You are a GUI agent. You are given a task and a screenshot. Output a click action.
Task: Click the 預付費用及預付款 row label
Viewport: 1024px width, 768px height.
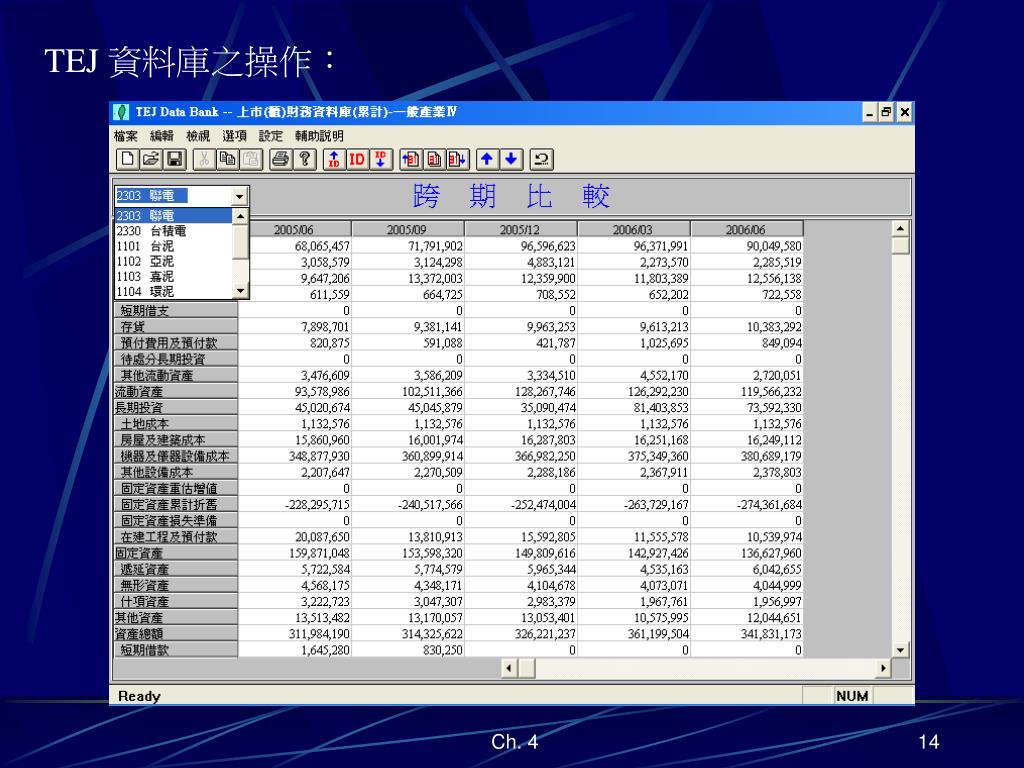[176, 343]
